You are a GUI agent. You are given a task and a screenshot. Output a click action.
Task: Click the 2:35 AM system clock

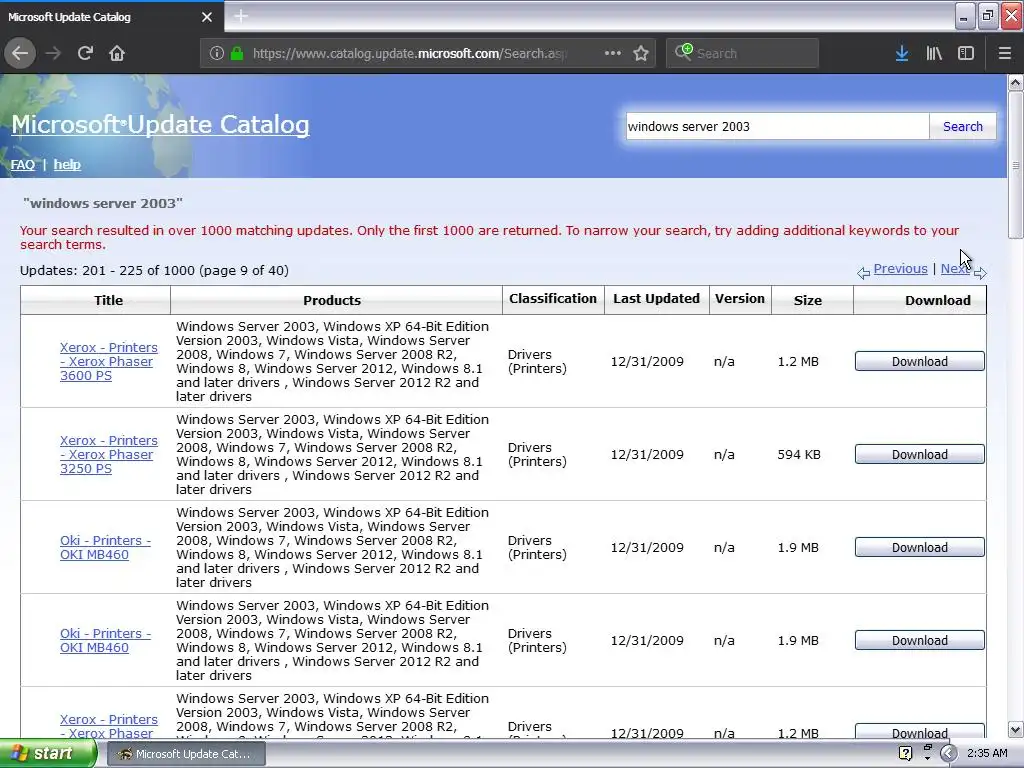pyautogui.click(x=987, y=753)
